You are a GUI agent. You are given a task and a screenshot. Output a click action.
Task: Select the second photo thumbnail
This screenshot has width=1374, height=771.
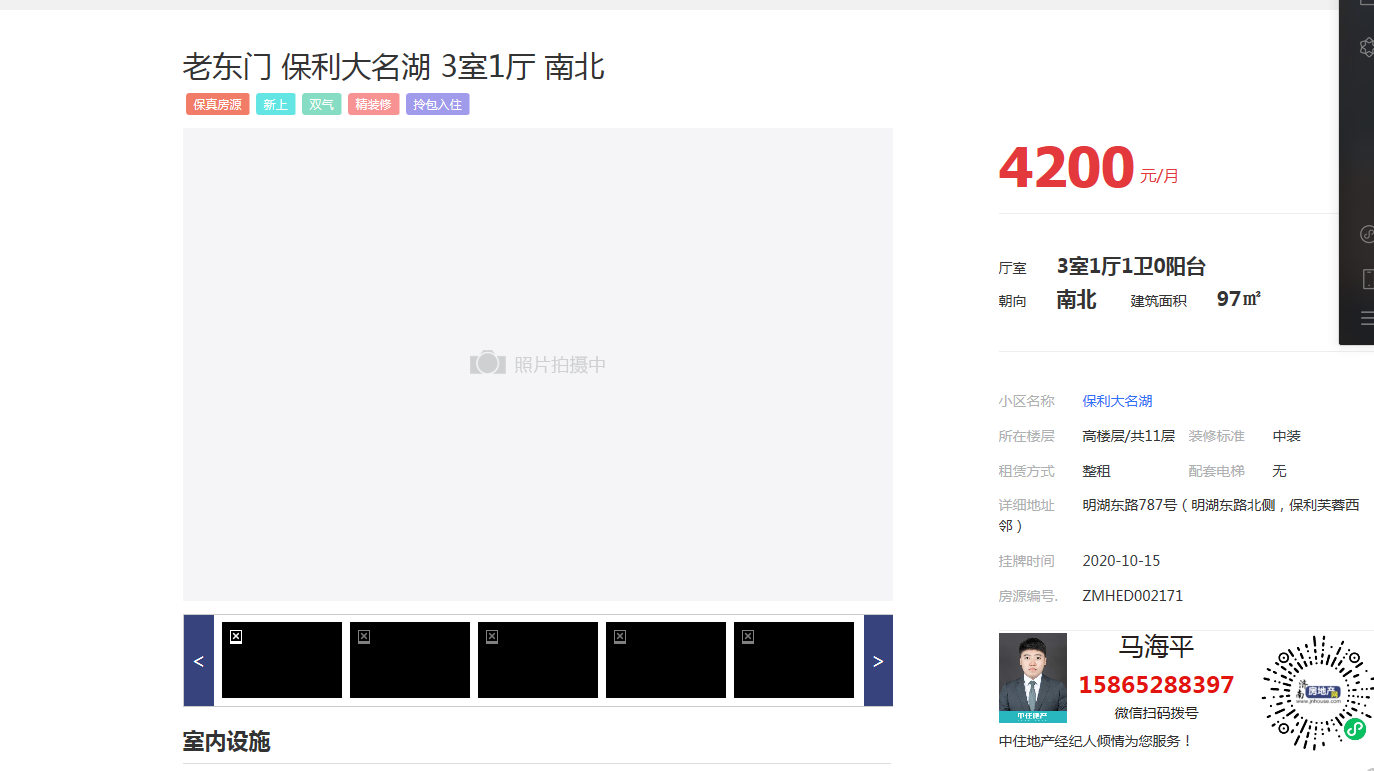tap(410, 660)
